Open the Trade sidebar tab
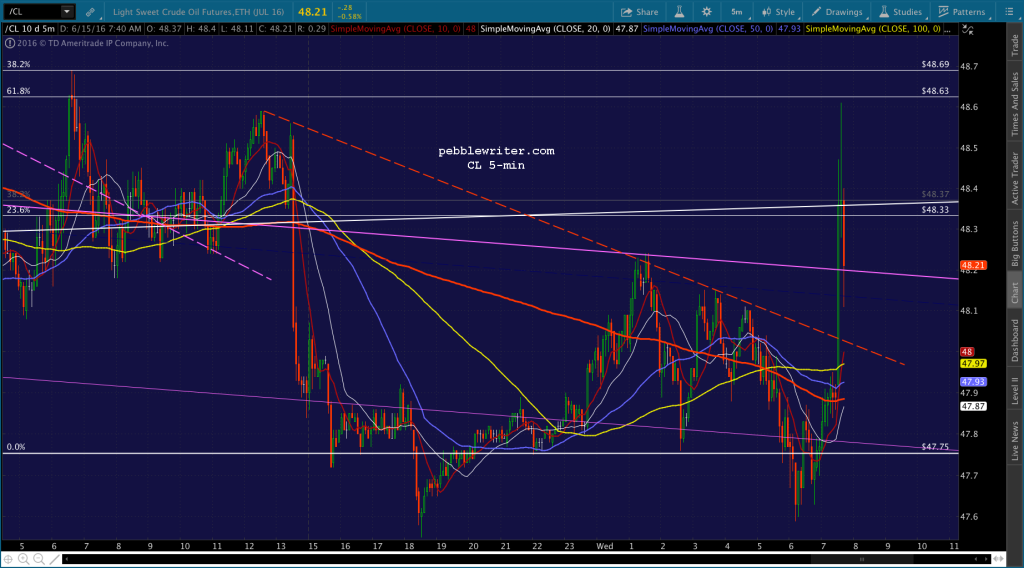This screenshot has width=1024, height=568. click(1015, 45)
